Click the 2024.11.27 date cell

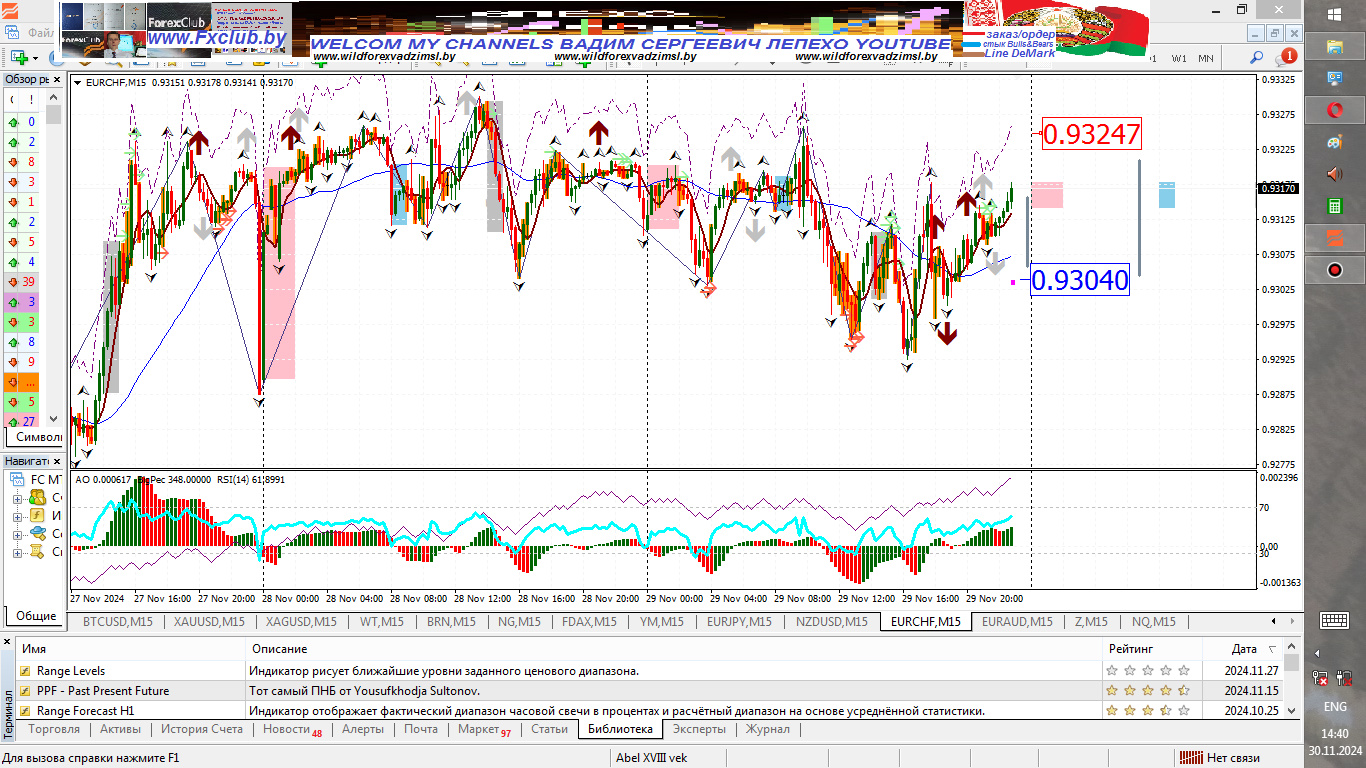point(1254,671)
